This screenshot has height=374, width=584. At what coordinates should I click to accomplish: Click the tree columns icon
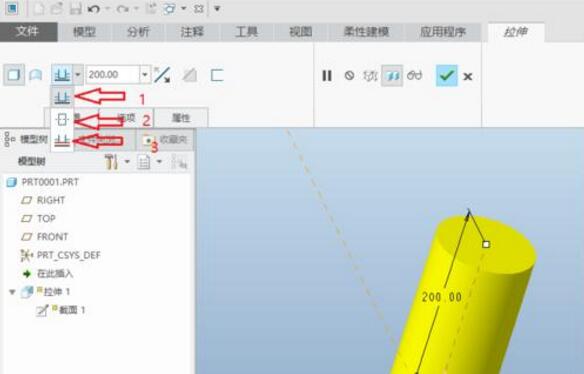pyautogui.click(x=179, y=162)
